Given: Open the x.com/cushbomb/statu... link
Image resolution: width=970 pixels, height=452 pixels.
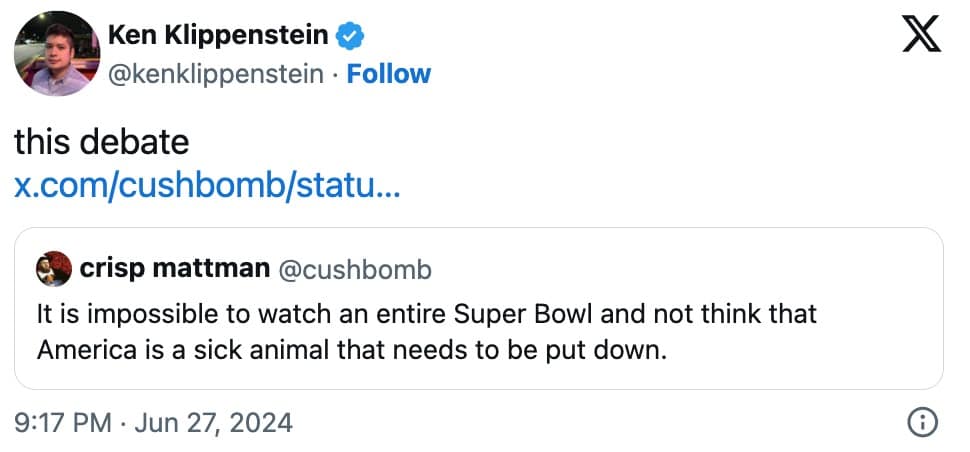Looking at the screenshot, I should tap(207, 186).
